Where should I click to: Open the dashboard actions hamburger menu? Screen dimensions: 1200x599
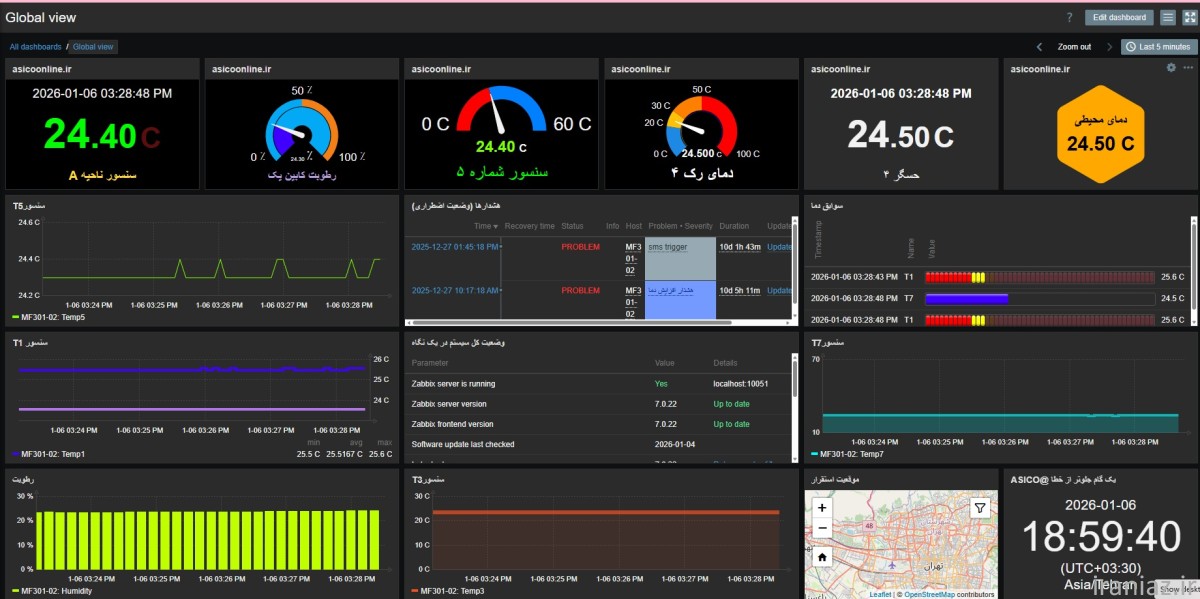tap(1167, 17)
